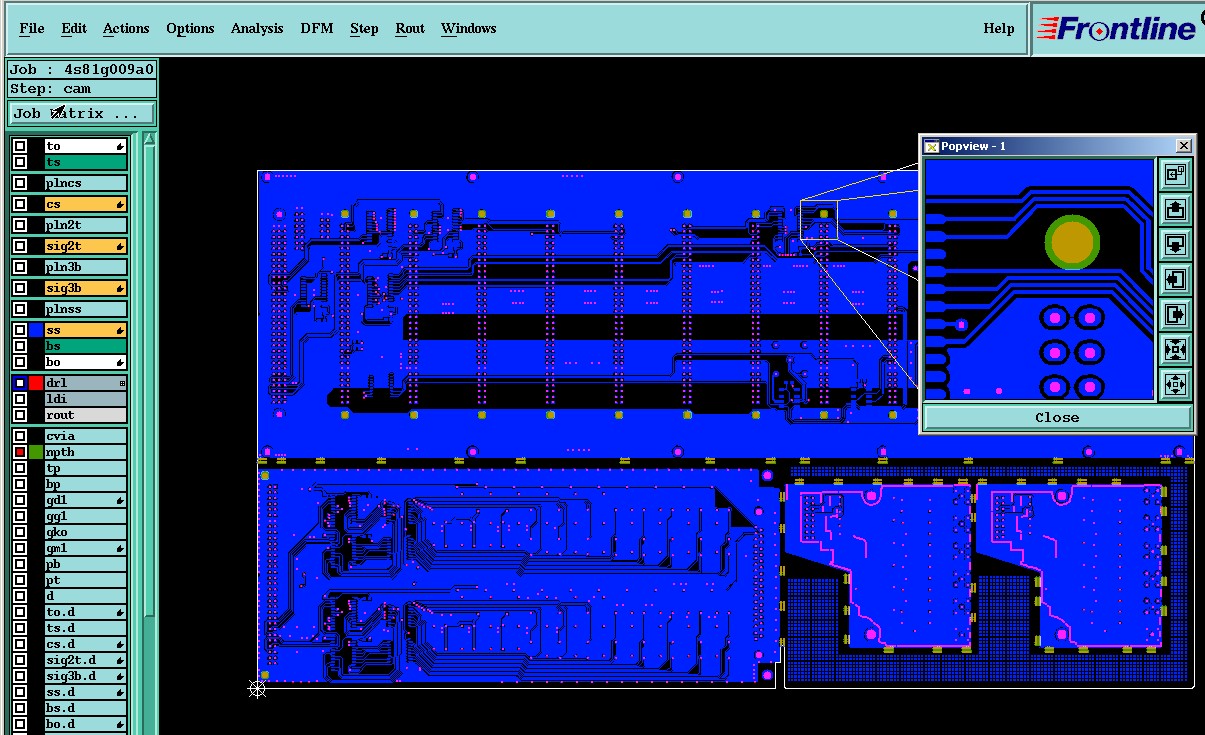
Task: Click the green color swatch on mpth layer
Action: click(37, 452)
